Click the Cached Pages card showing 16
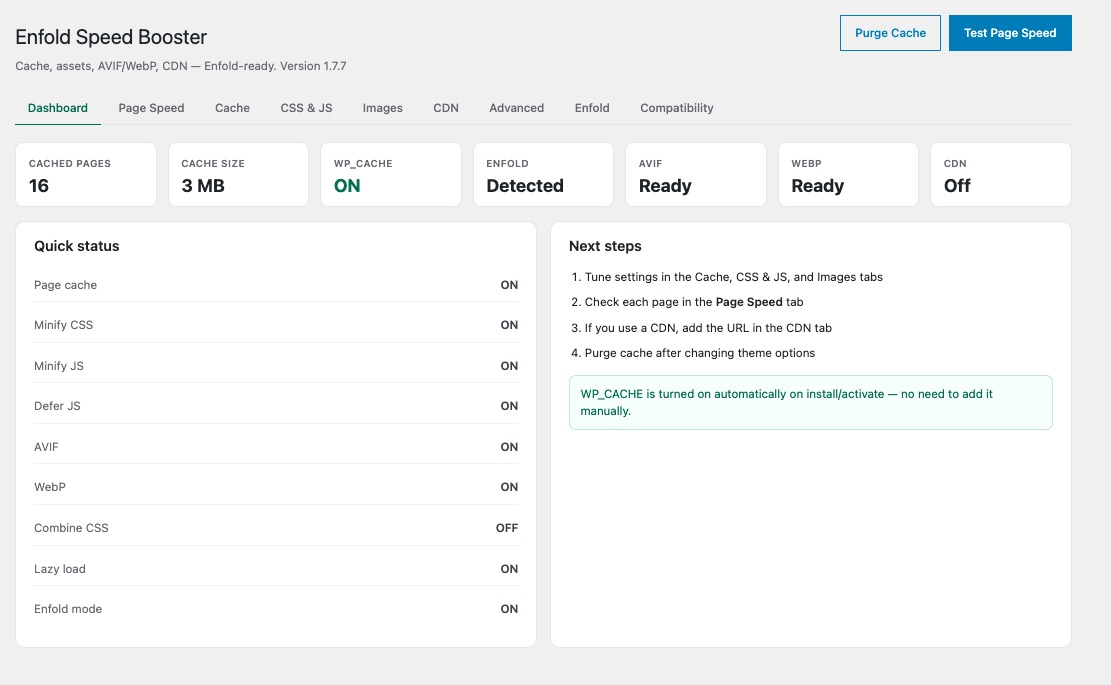Viewport: 1111px width, 685px height. click(86, 175)
